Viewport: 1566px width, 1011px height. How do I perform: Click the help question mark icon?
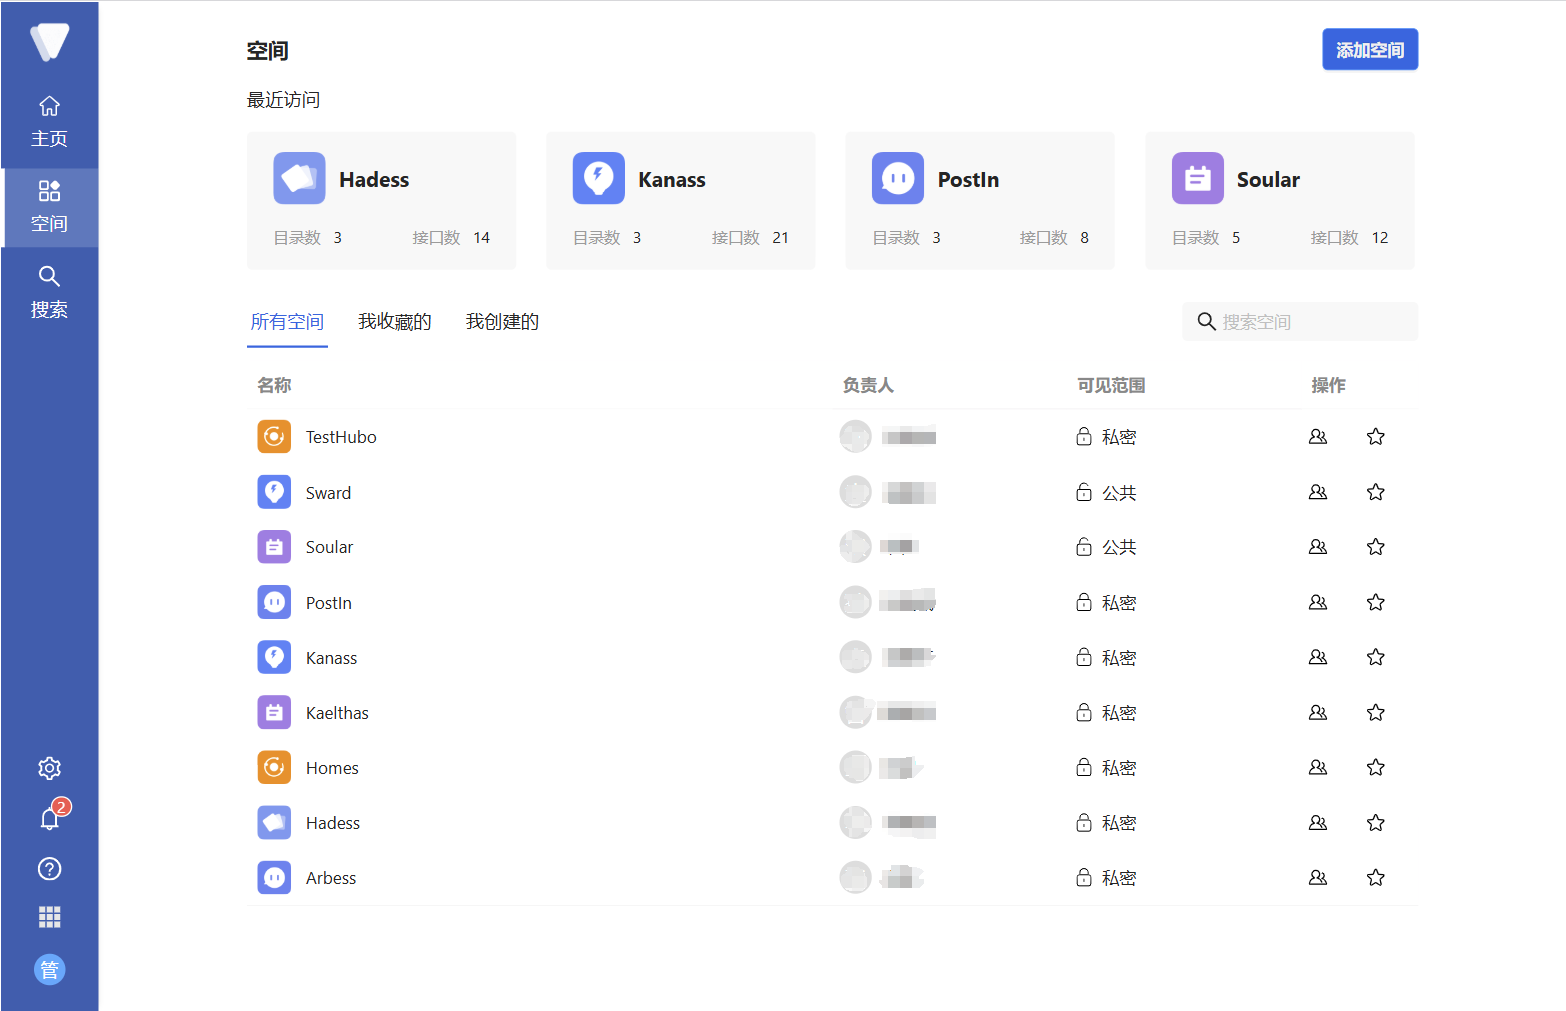tap(49, 869)
